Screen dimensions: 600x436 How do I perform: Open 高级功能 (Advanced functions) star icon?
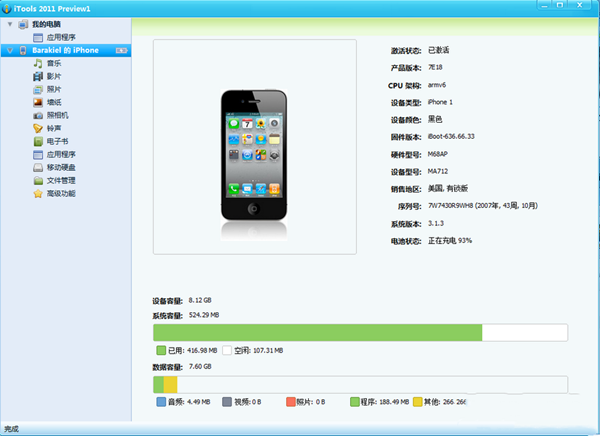pyautogui.click(x=38, y=193)
